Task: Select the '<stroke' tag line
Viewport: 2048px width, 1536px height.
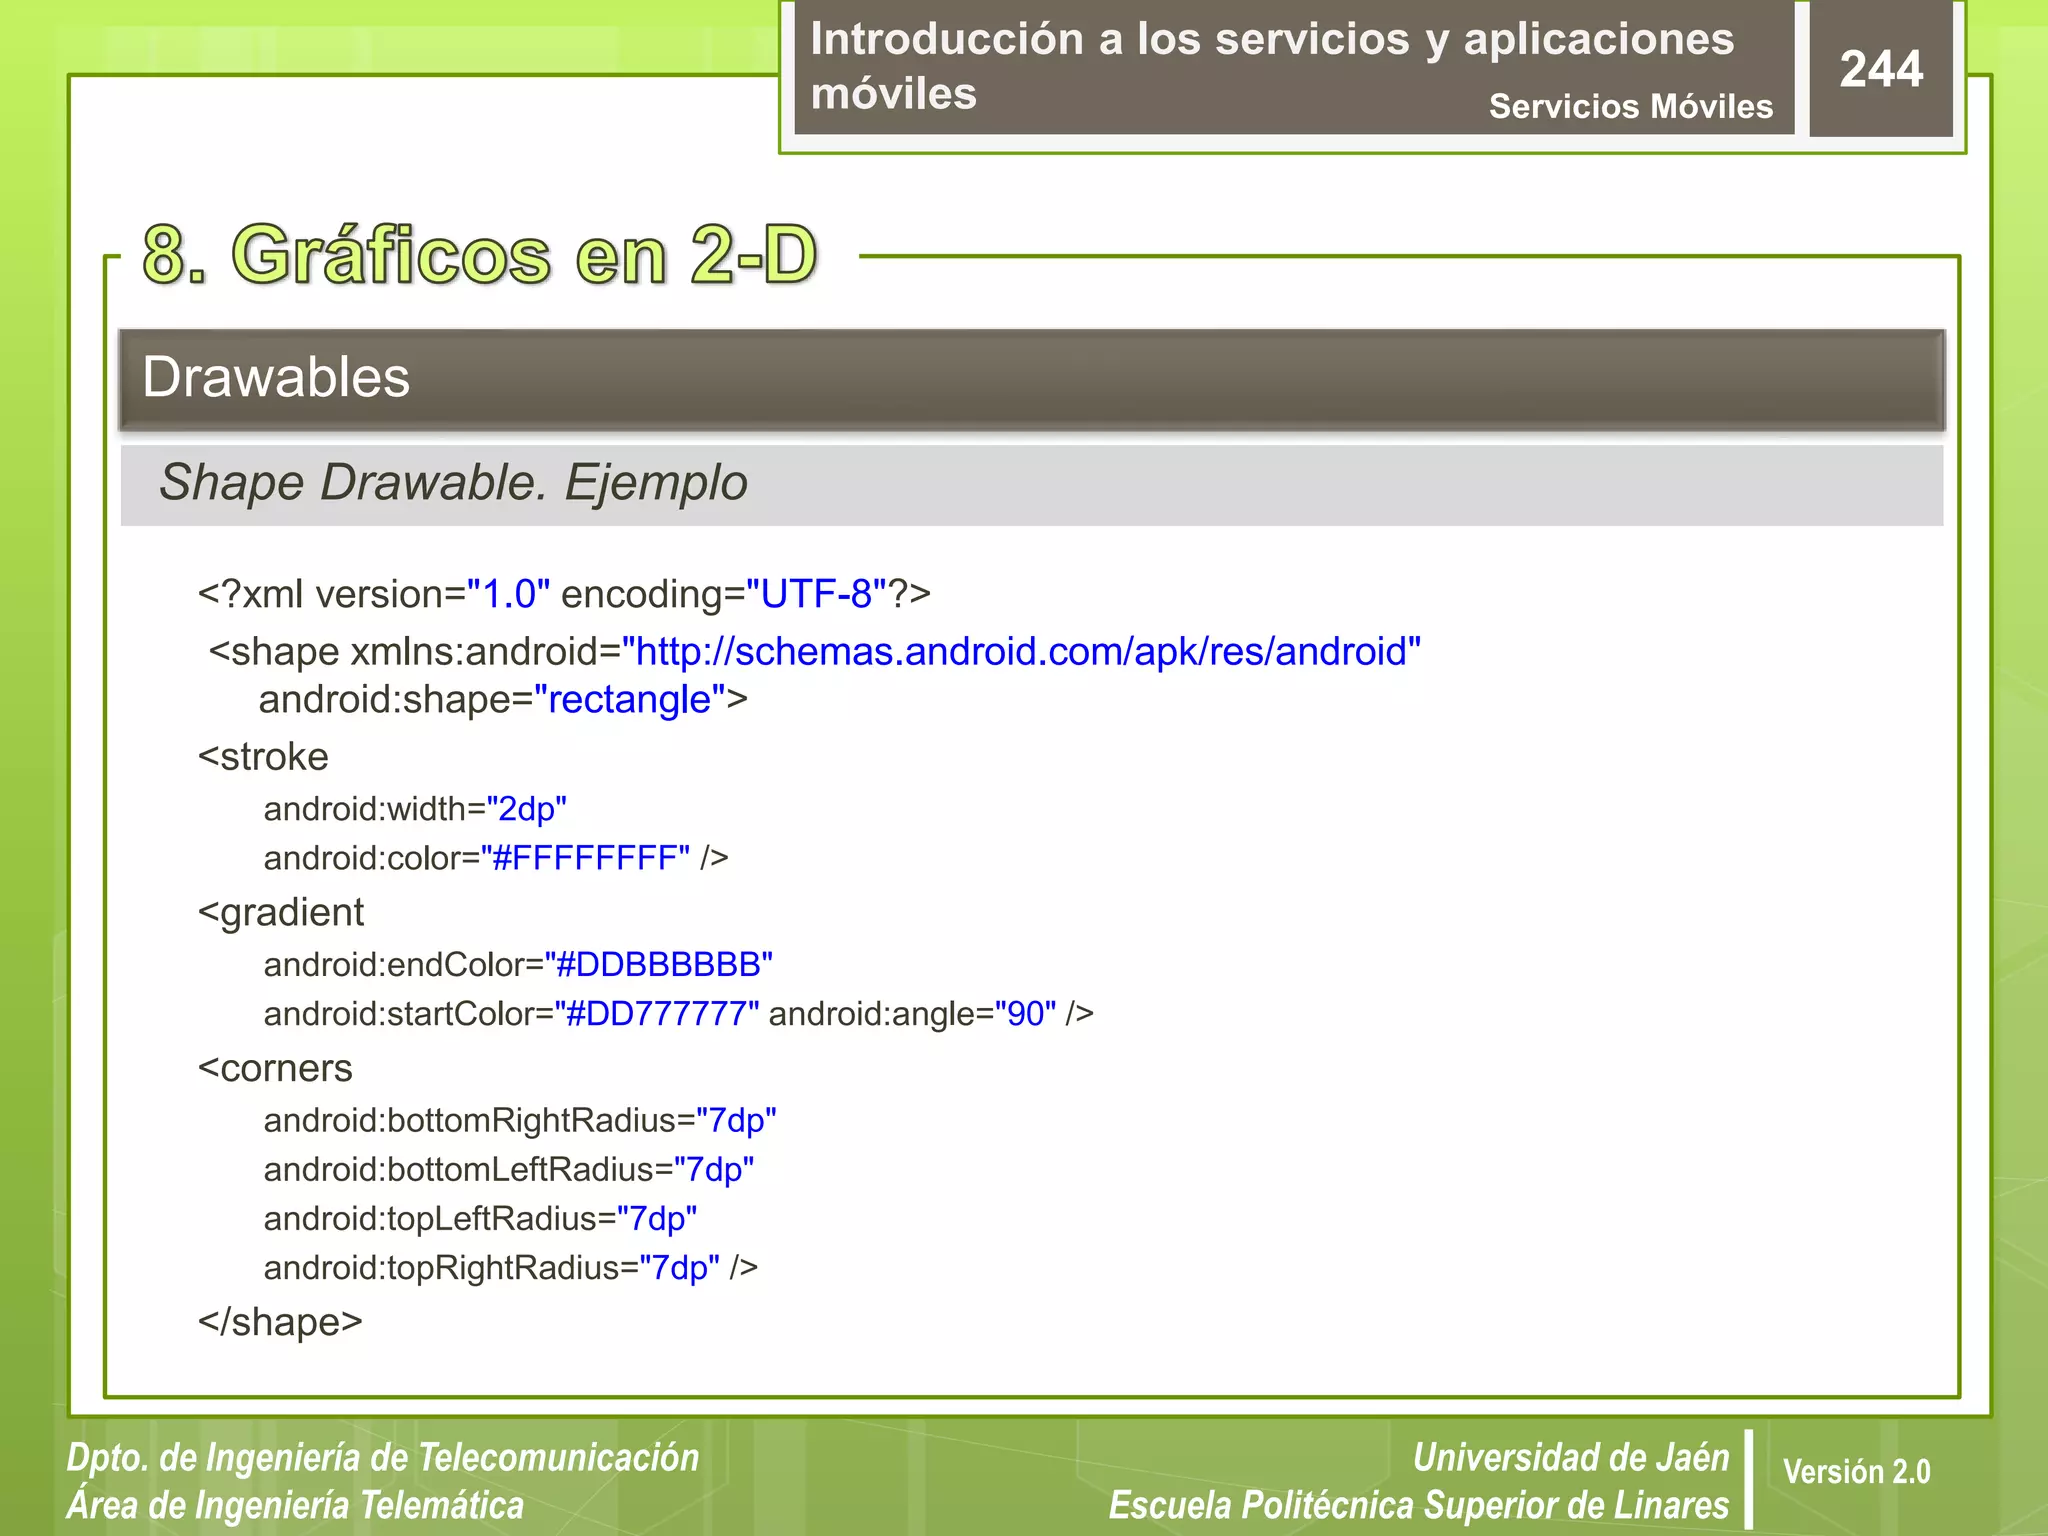Action: pos(263,756)
